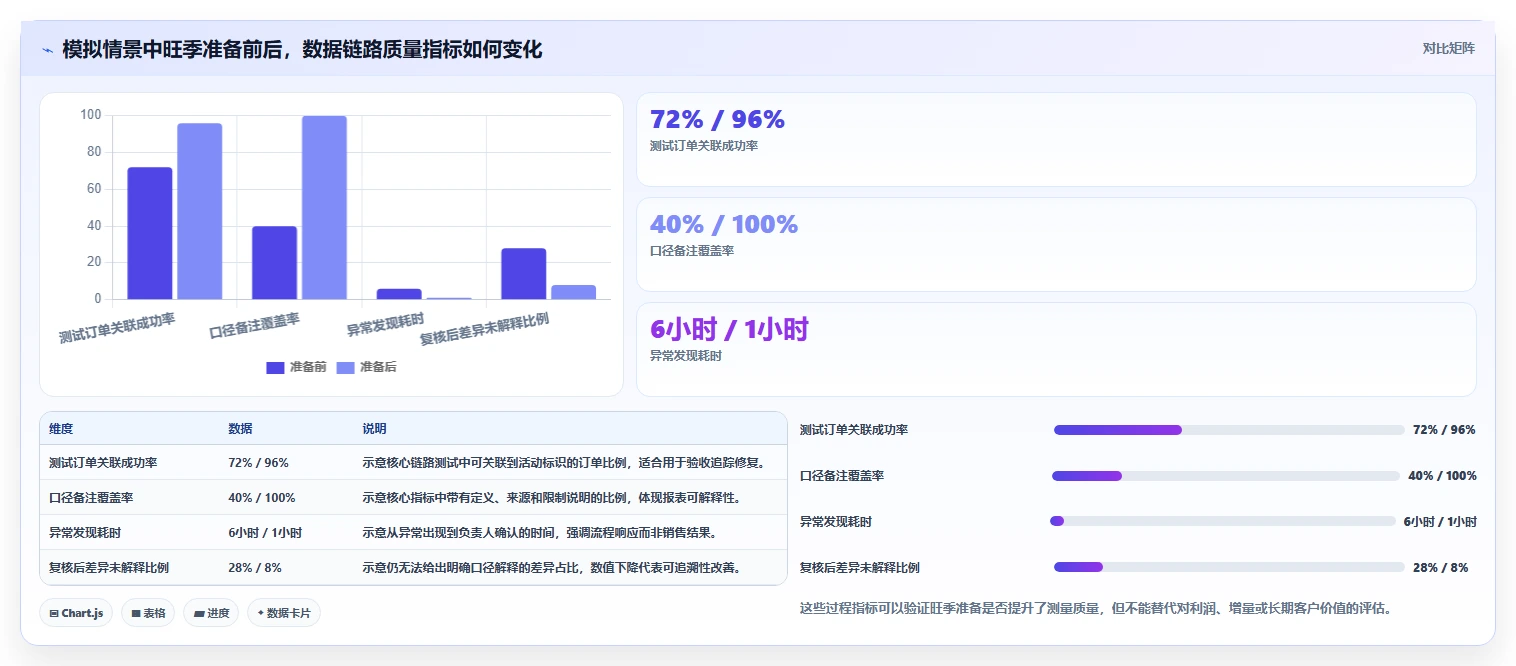Click the 40% / 100% data card
This screenshot has height=666, width=1516.
1056,245
